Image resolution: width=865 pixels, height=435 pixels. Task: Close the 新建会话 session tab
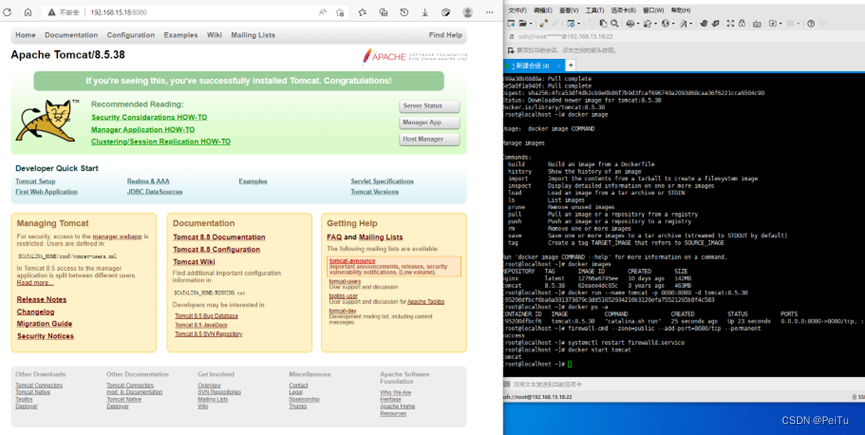coord(558,66)
